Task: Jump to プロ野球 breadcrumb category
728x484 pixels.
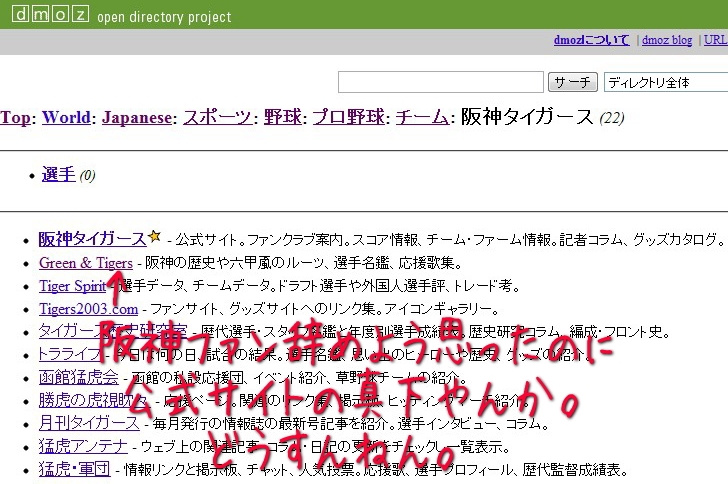Action: pyautogui.click(x=348, y=117)
